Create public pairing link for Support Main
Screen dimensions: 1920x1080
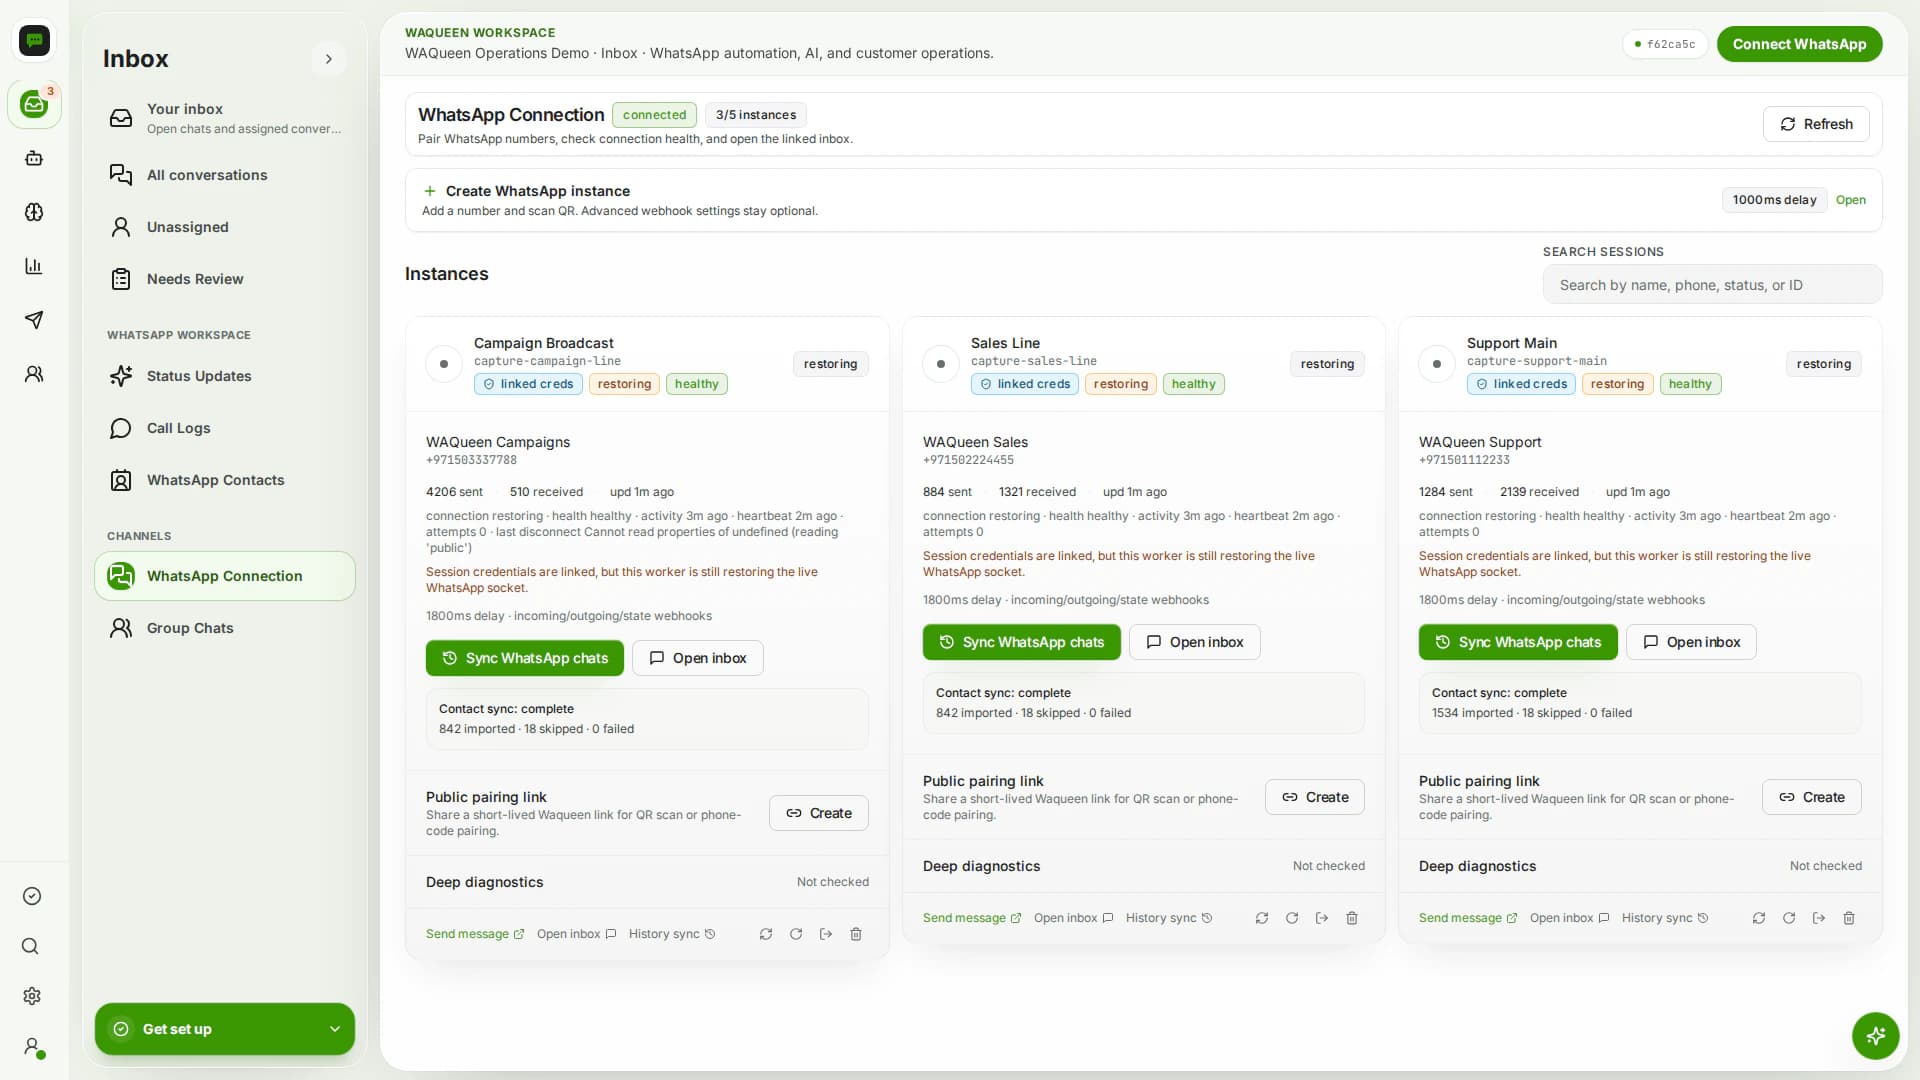click(x=1812, y=797)
